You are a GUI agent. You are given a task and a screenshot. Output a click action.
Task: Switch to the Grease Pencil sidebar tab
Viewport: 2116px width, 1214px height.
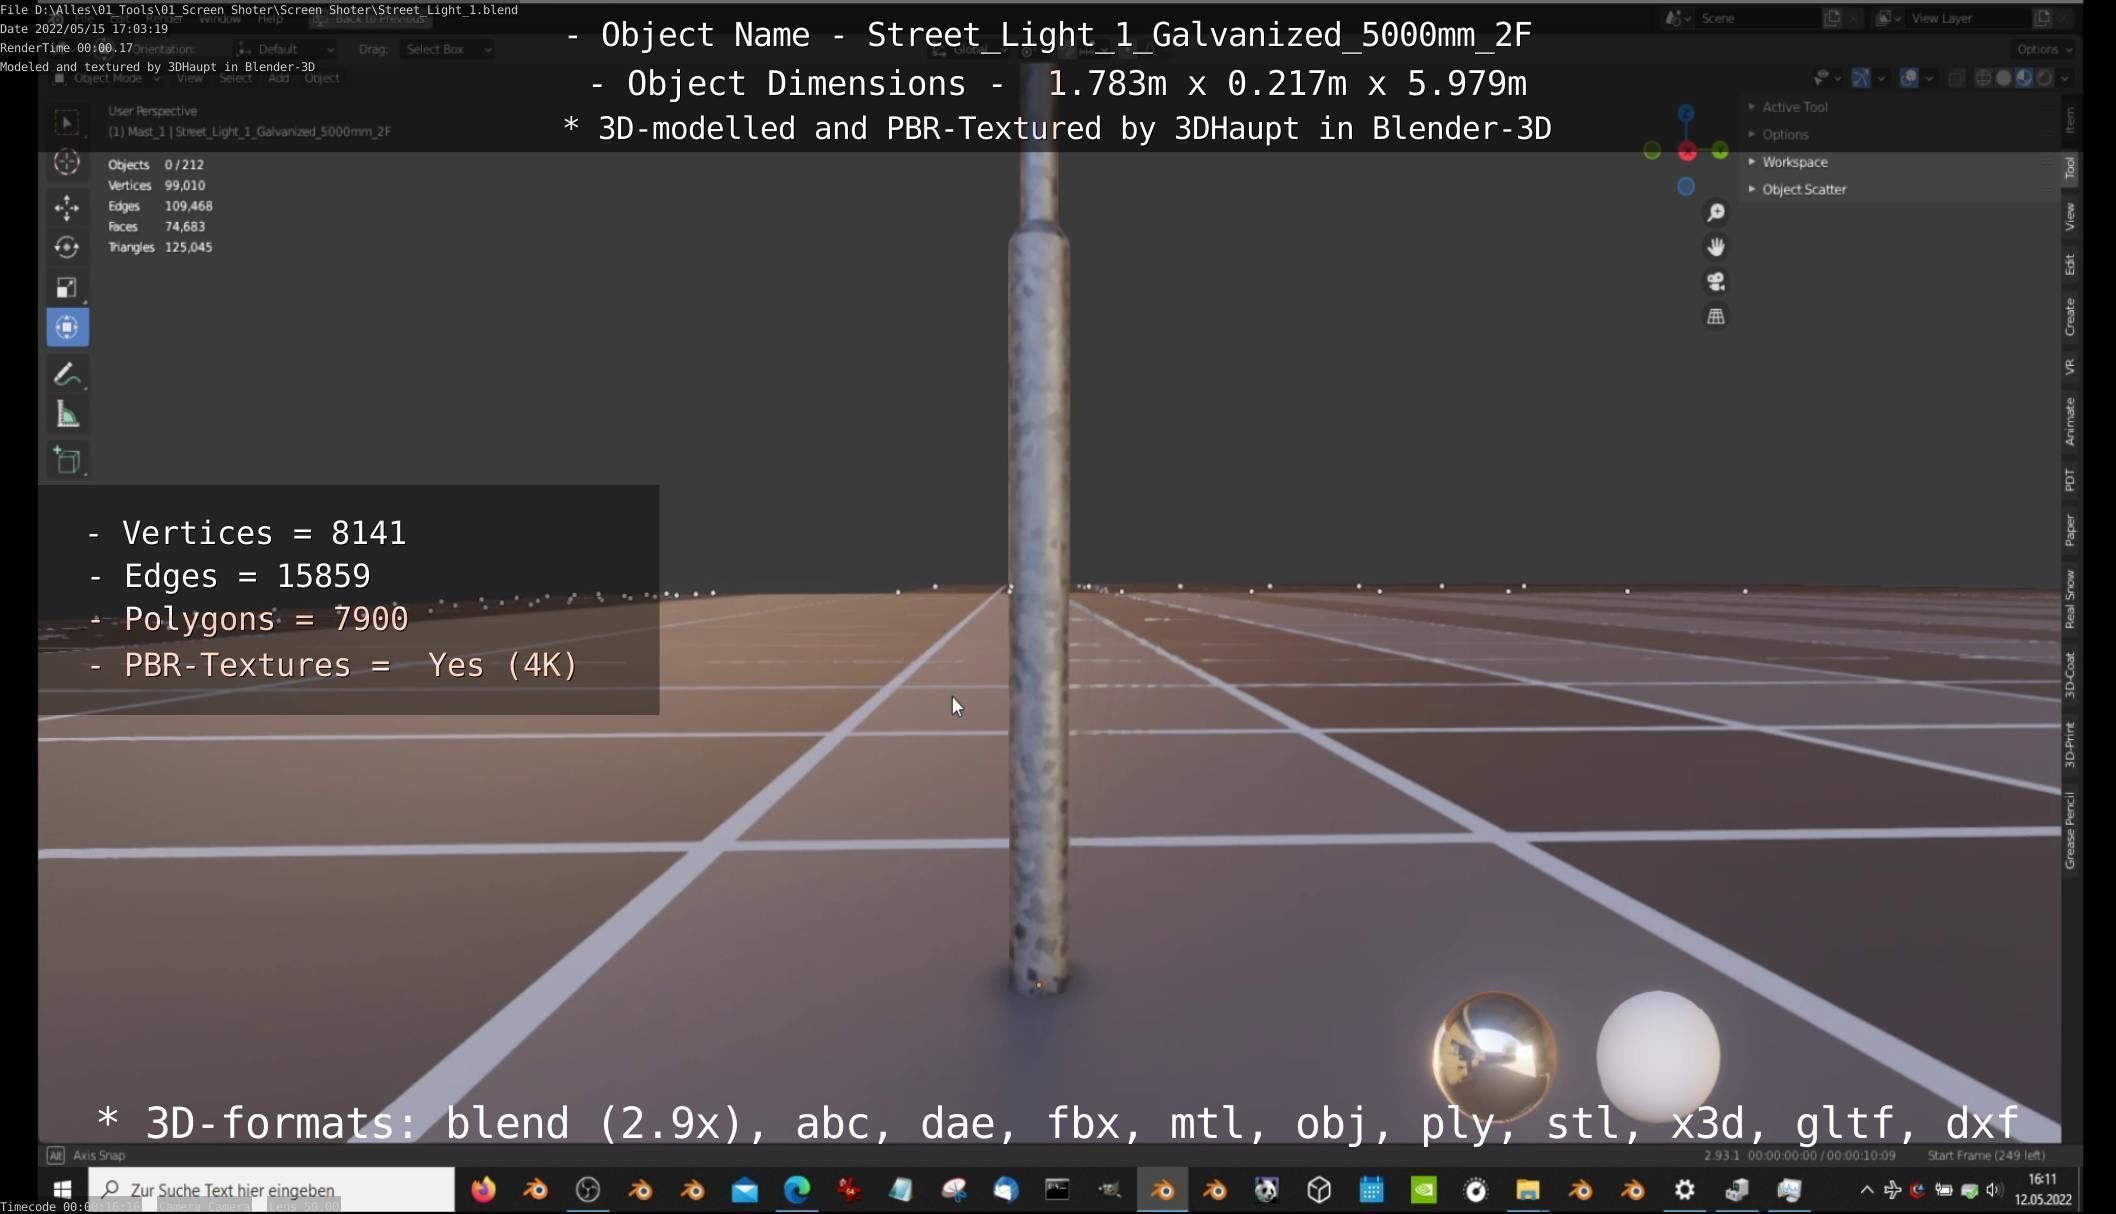click(2069, 830)
